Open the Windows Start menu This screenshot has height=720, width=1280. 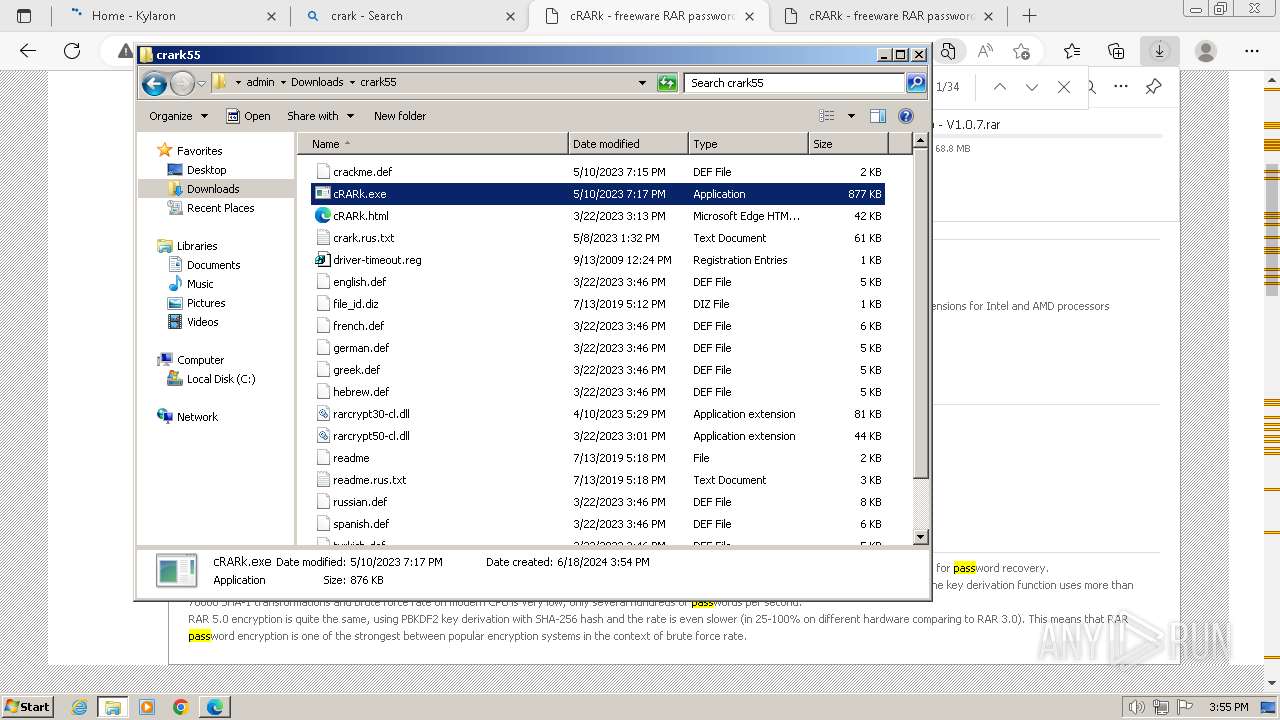(27, 707)
